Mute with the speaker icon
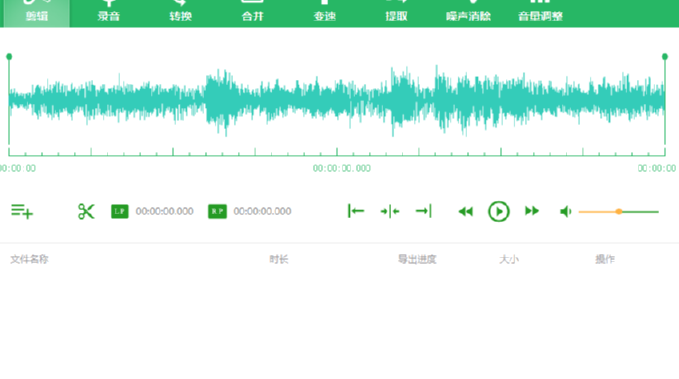 tap(566, 211)
